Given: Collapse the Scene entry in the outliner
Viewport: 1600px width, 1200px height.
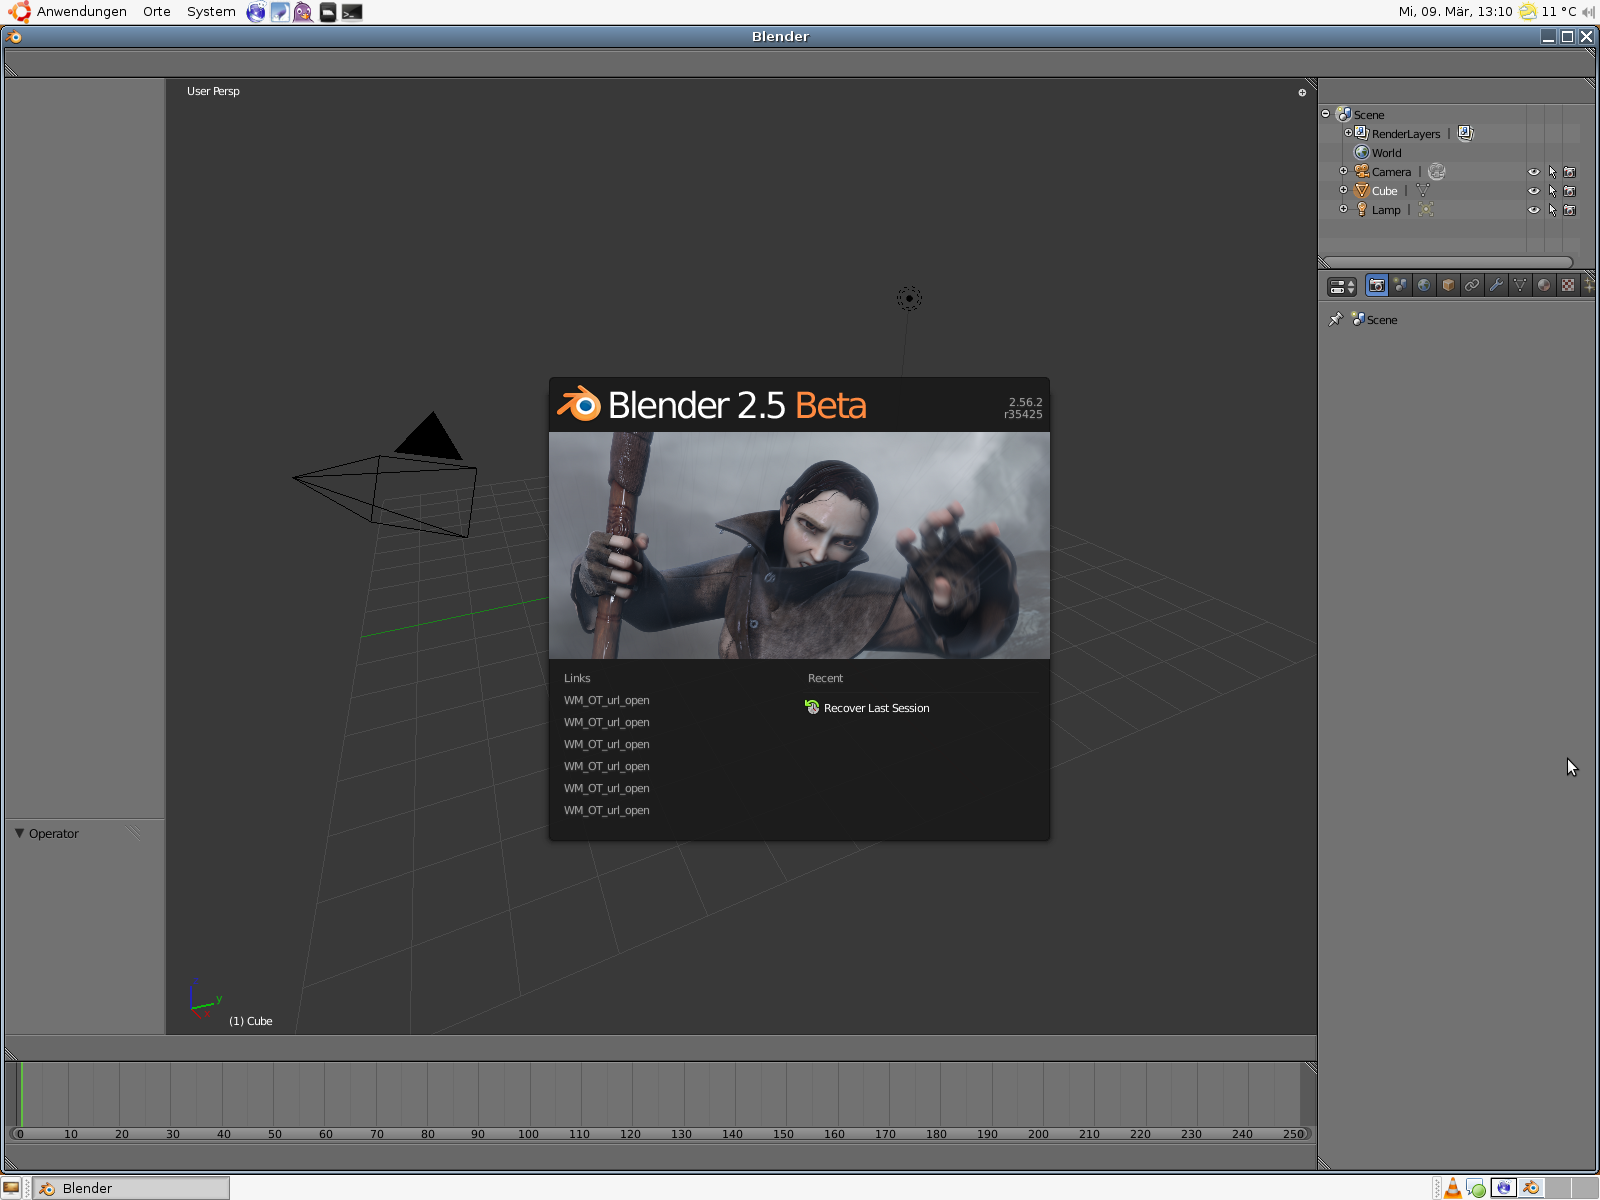Looking at the screenshot, I should coord(1326,114).
